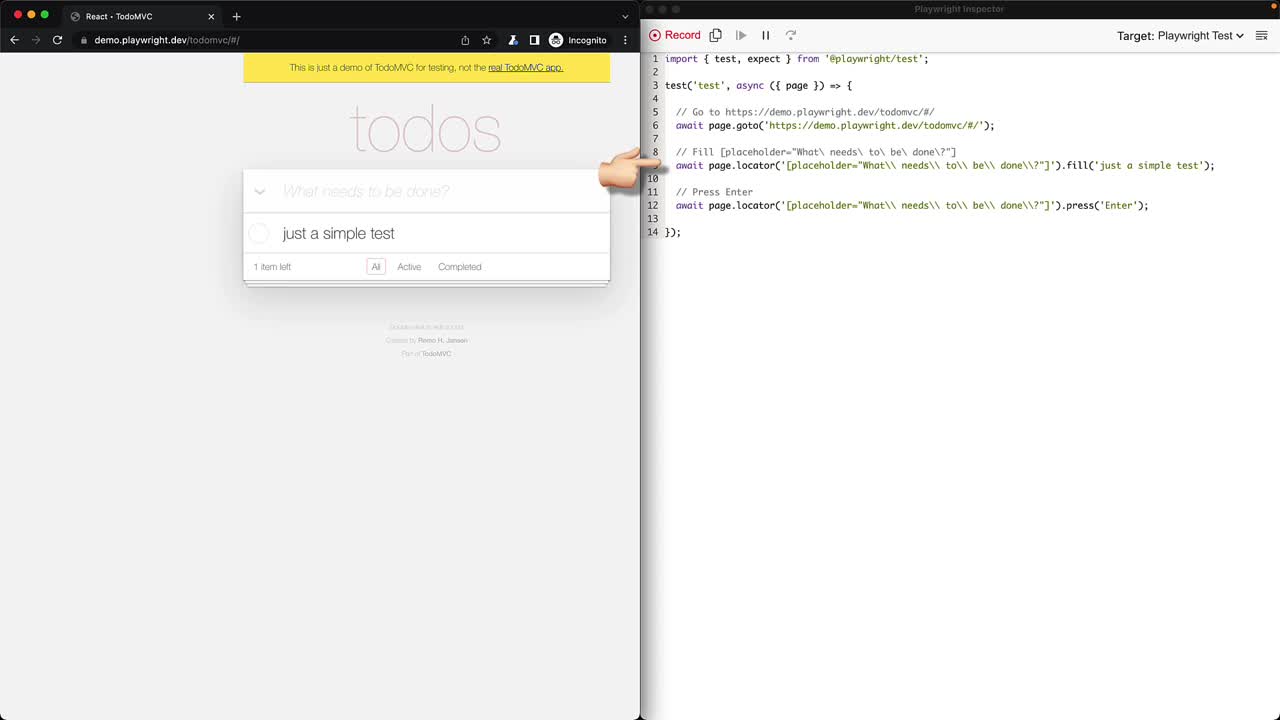Click the Record button in Playwright Inspector
The width and height of the screenshot is (1280, 720).
pos(675,35)
